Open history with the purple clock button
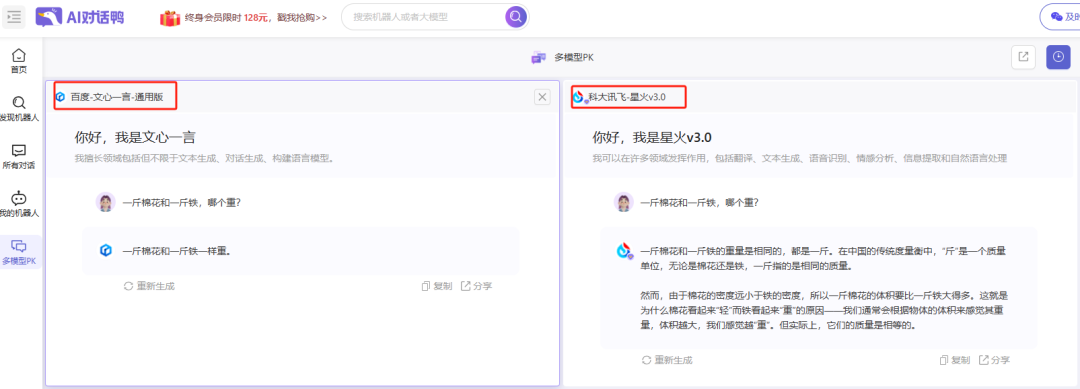Image resolution: width=1080 pixels, height=389 pixels. click(1058, 57)
